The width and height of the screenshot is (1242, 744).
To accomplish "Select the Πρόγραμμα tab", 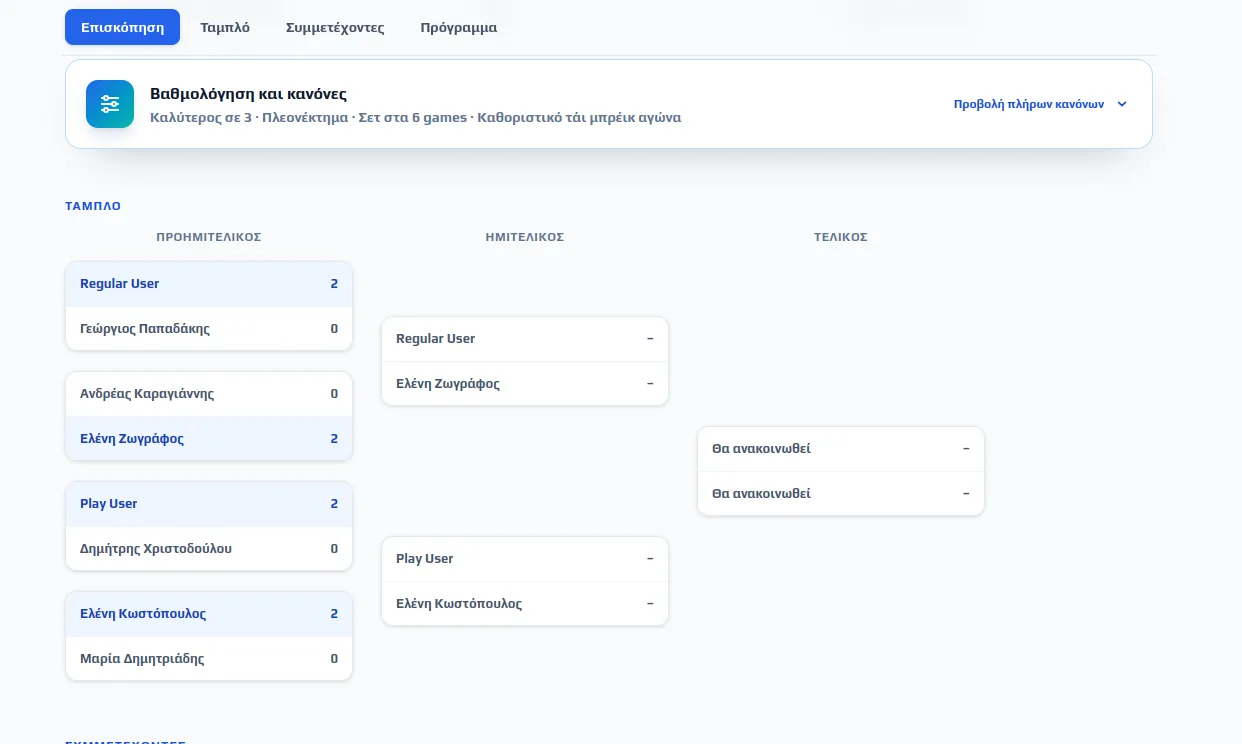I will [x=459, y=27].
